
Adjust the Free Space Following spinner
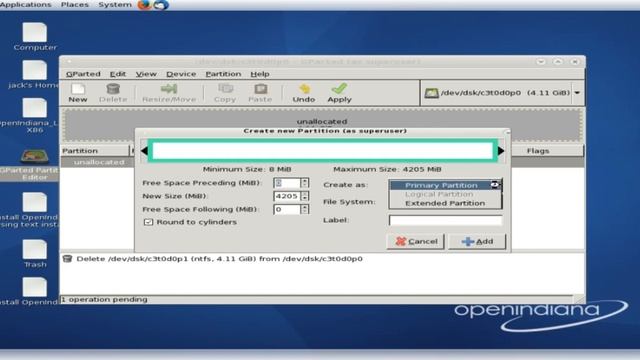304,209
